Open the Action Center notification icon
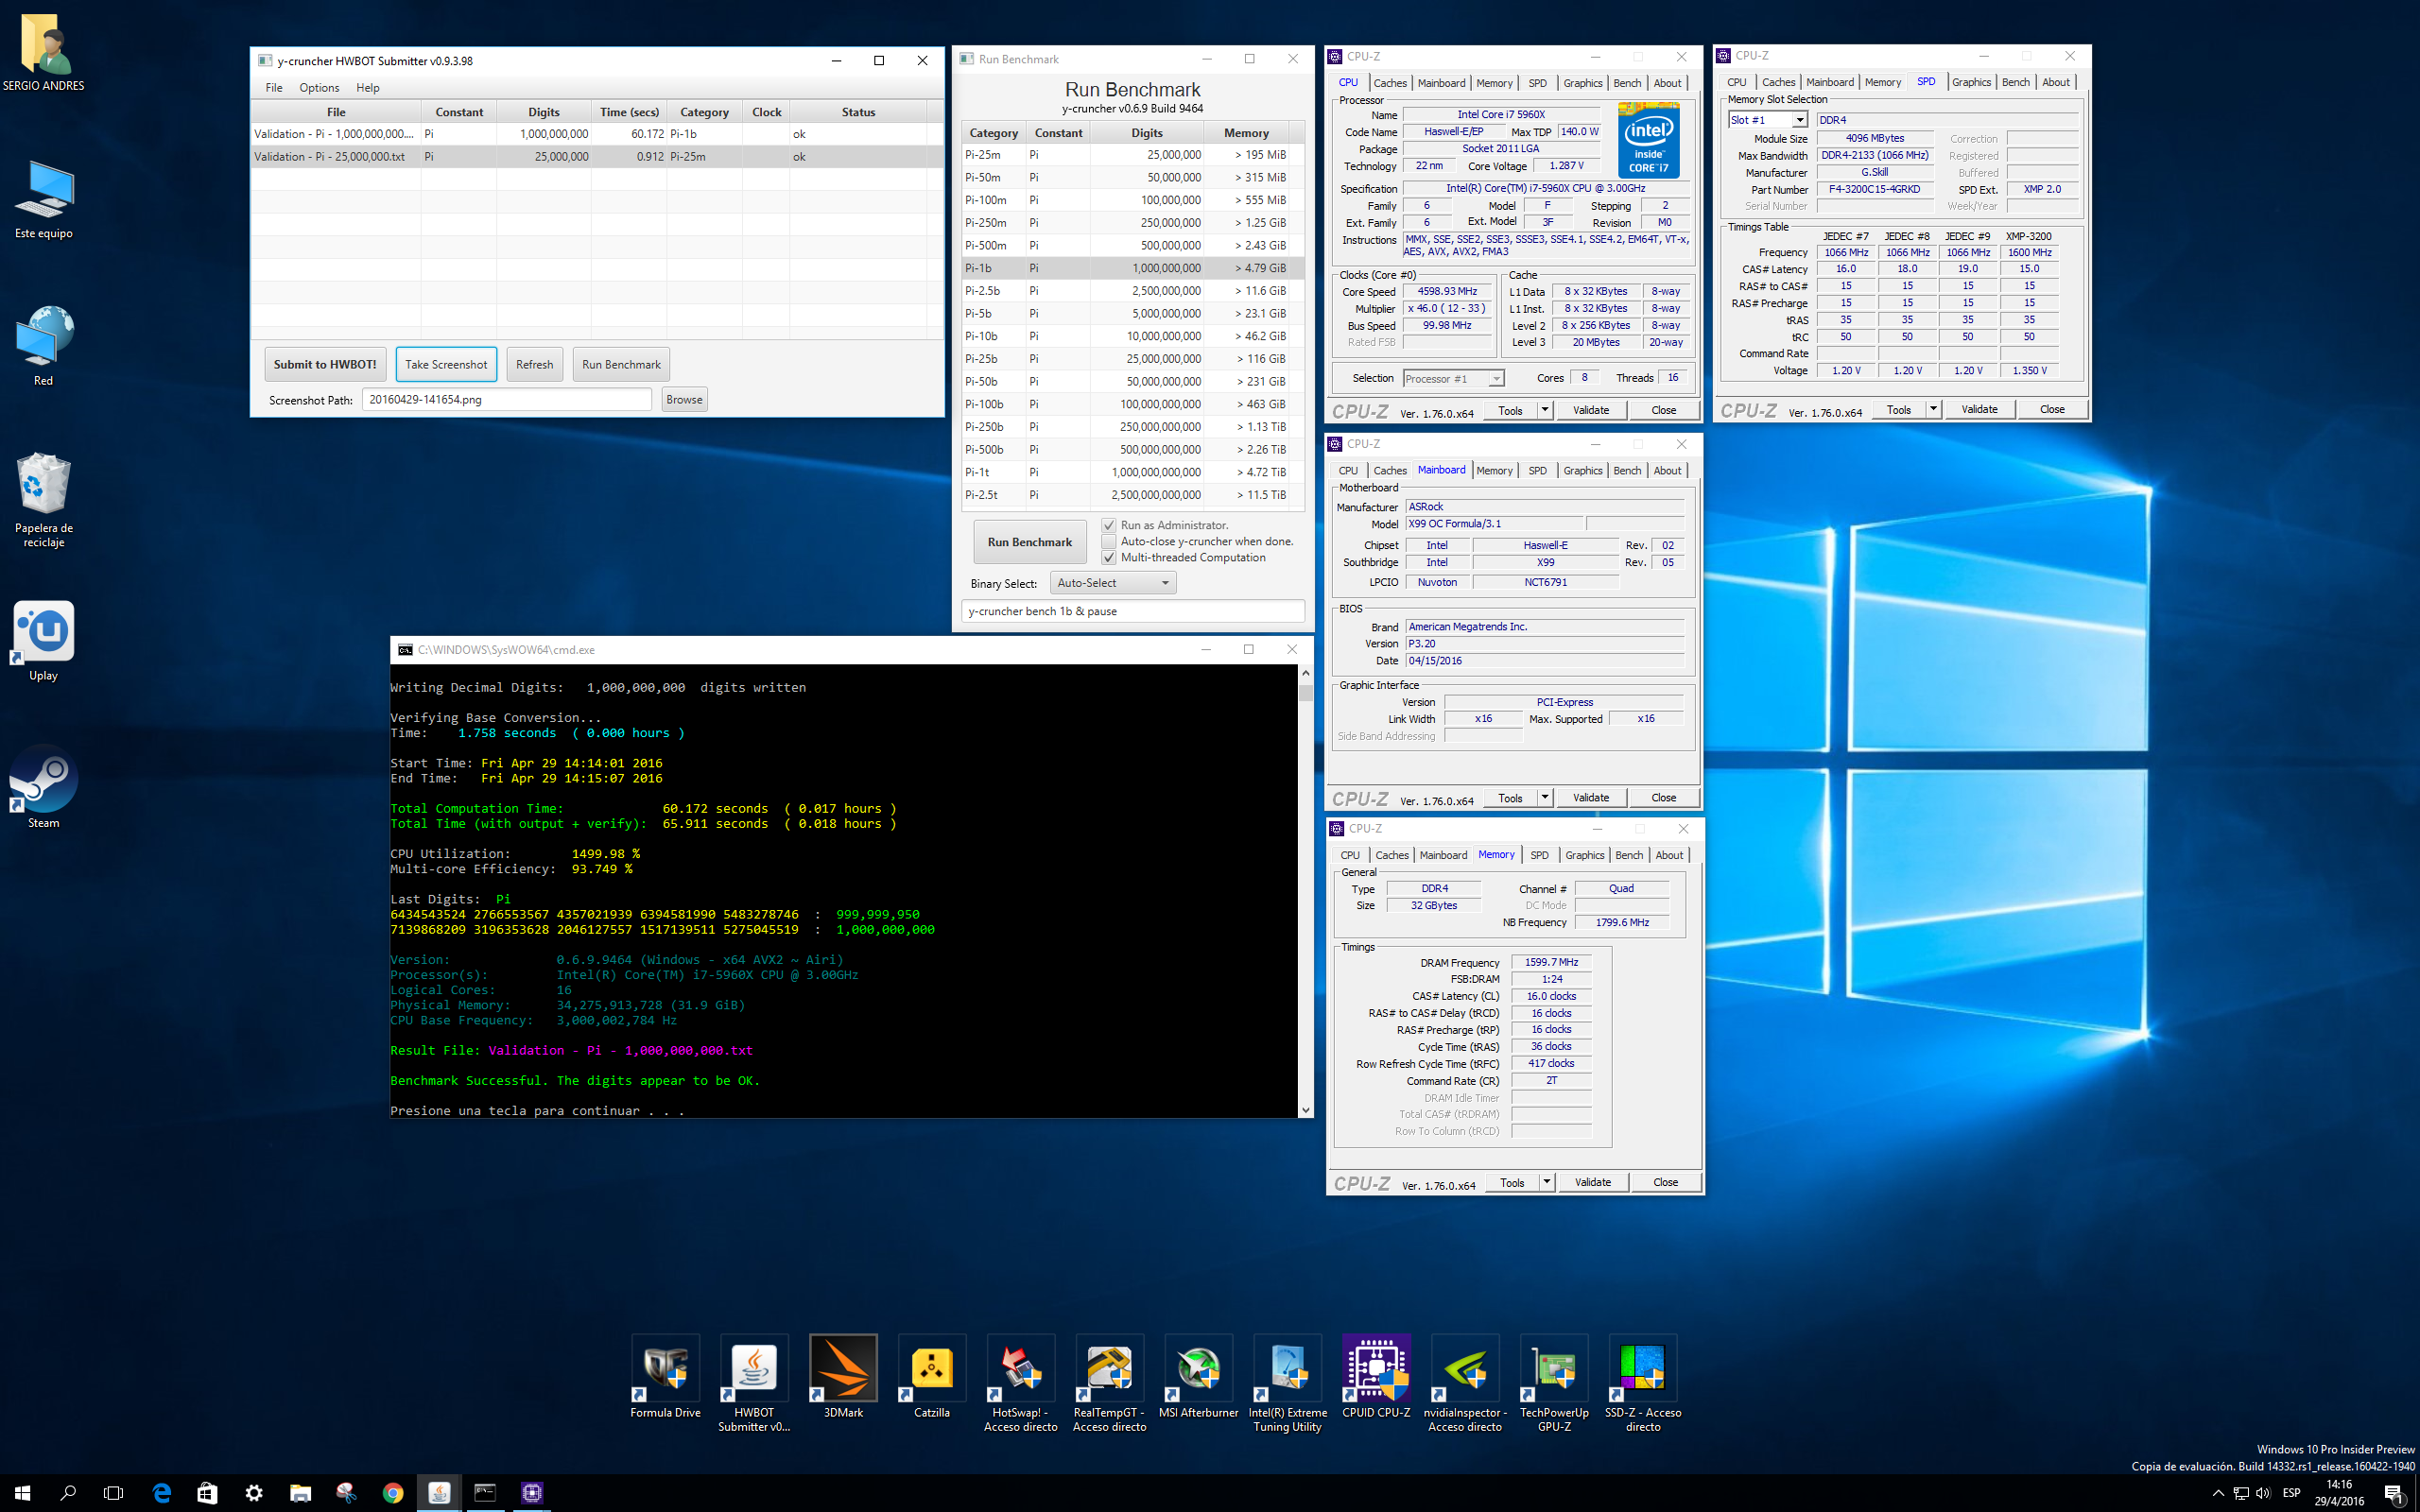Viewport: 2420px width, 1512px height. pyautogui.click(x=2394, y=1494)
